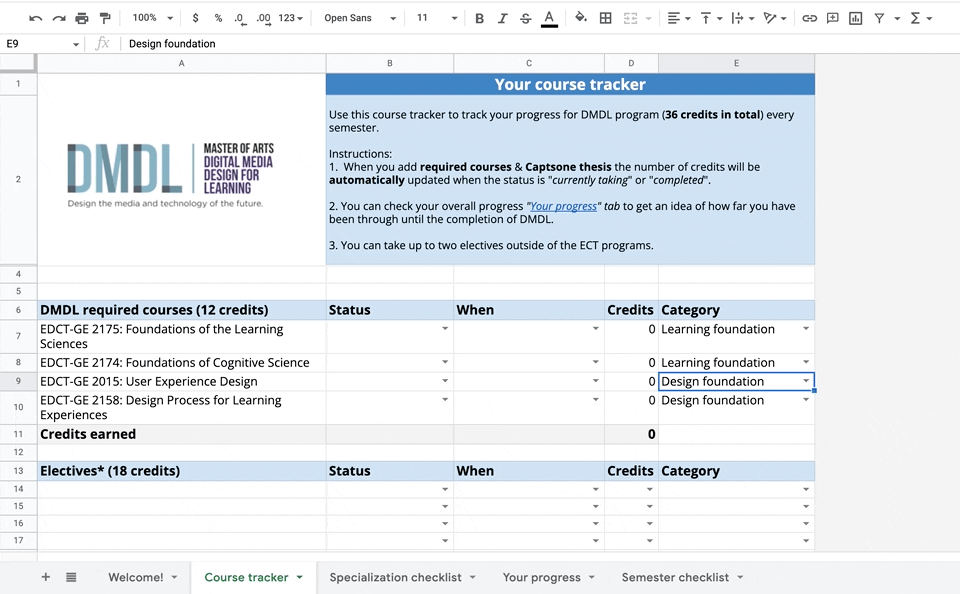Open Credits dropdown in row 14
Image resolution: width=960 pixels, height=594 pixels.
650,489
